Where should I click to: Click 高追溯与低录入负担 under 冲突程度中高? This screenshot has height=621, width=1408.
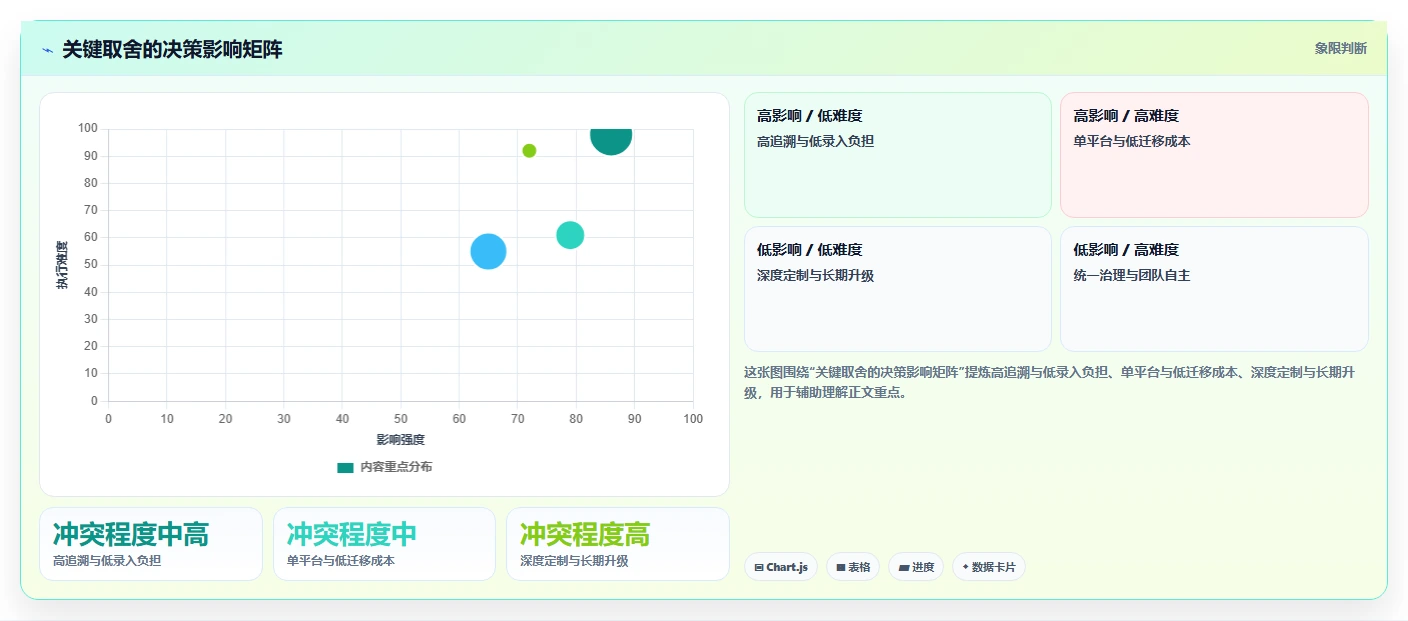coord(107,561)
